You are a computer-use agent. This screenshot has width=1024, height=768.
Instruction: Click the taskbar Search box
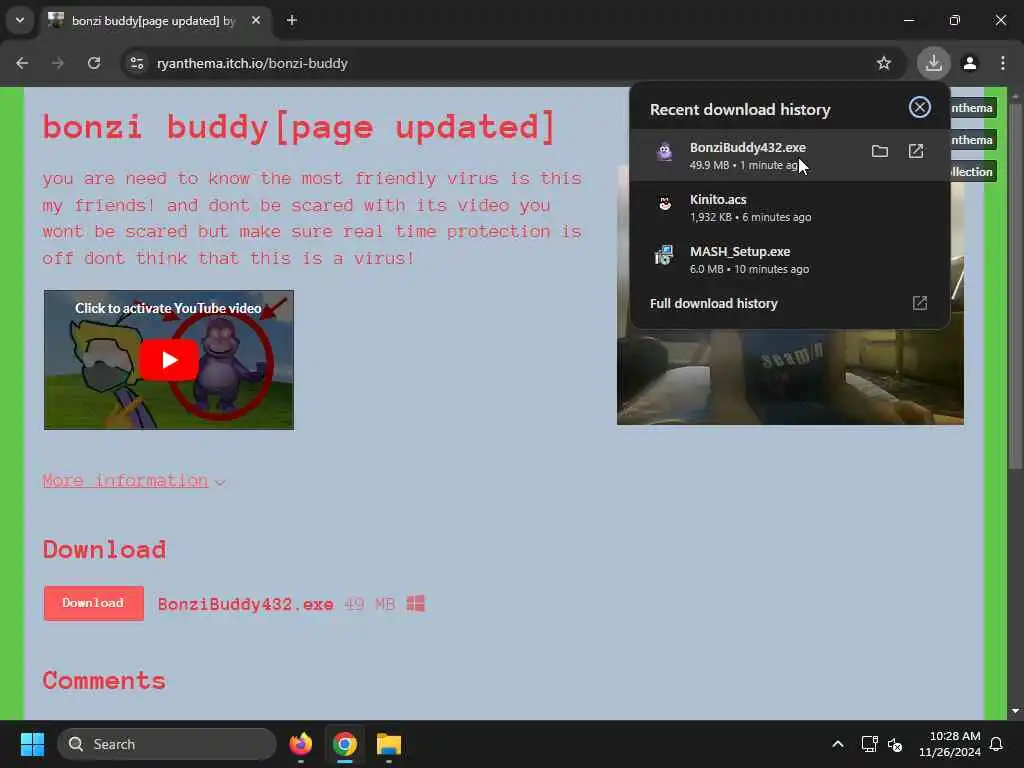pyautogui.click(x=167, y=744)
